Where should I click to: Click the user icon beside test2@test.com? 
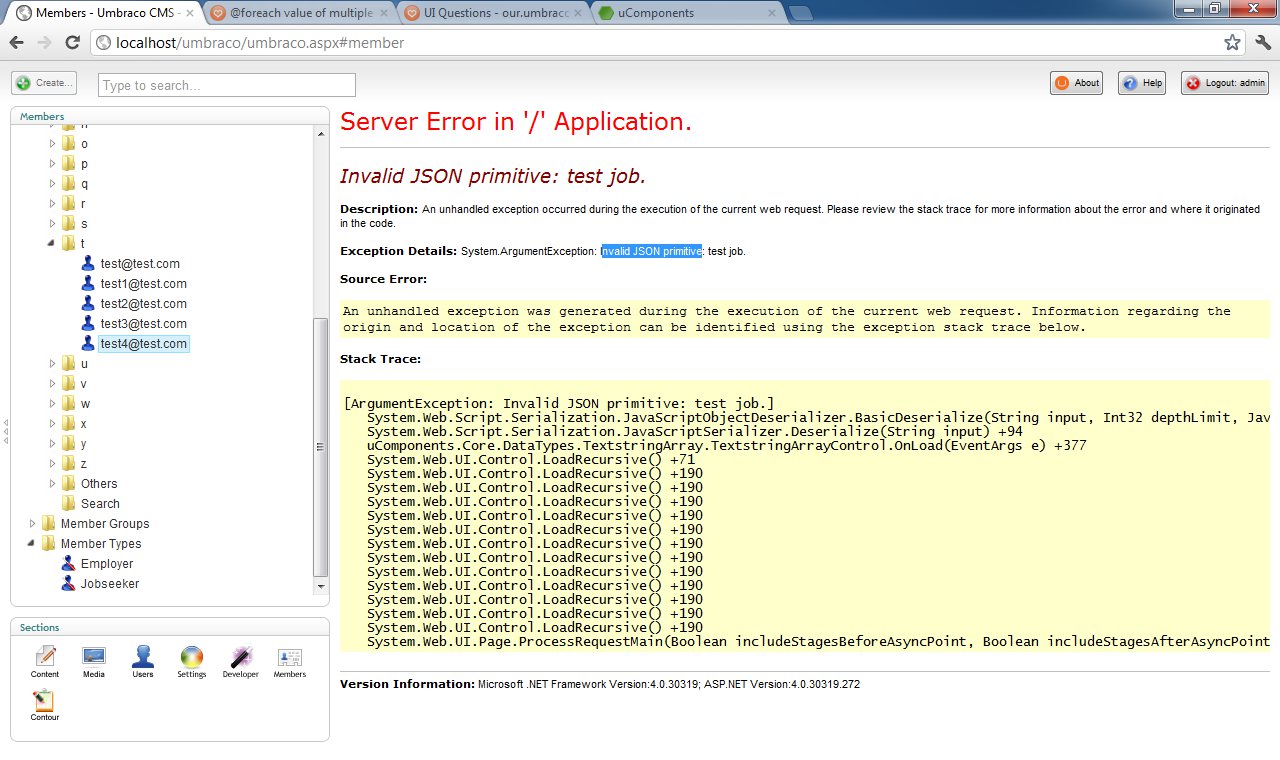click(x=88, y=304)
